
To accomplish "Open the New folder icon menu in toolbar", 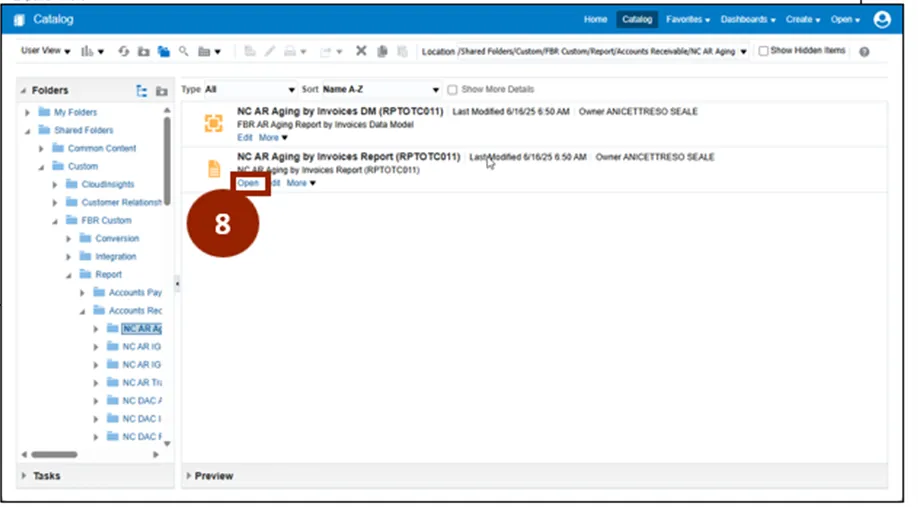I will pyautogui.click(x=209, y=52).
